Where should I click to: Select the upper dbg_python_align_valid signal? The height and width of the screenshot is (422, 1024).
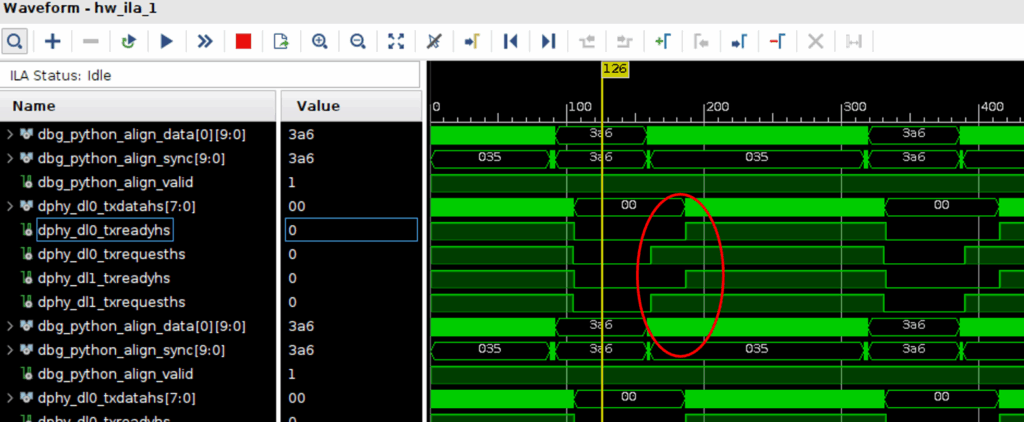click(x=116, y=182)
